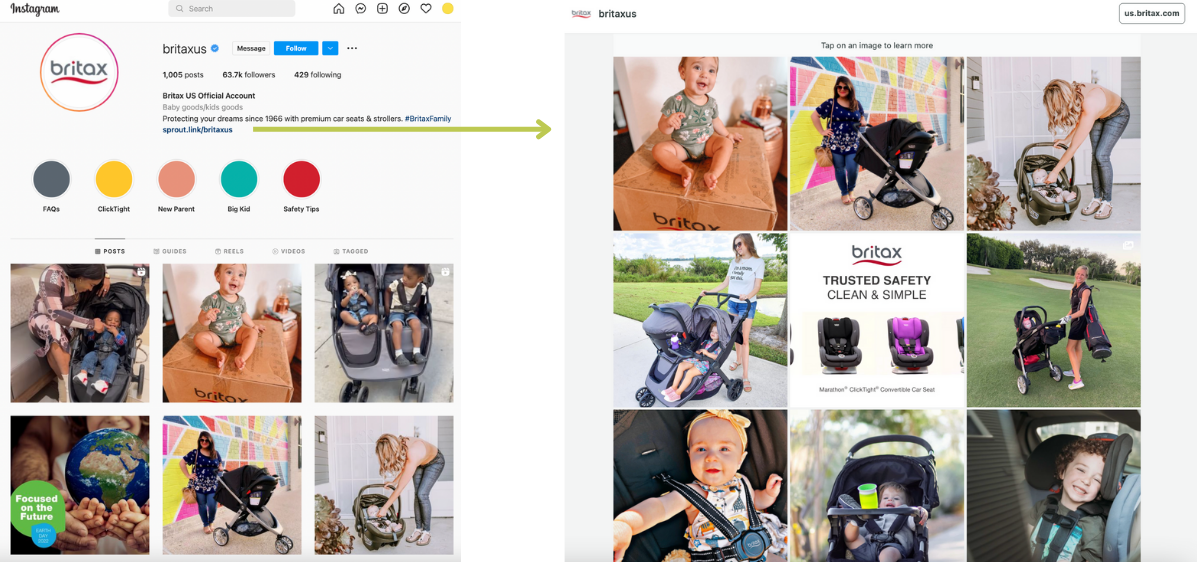Follow the britaxus account
This screenshot has height=562, width=1197.
pos(296,48)
